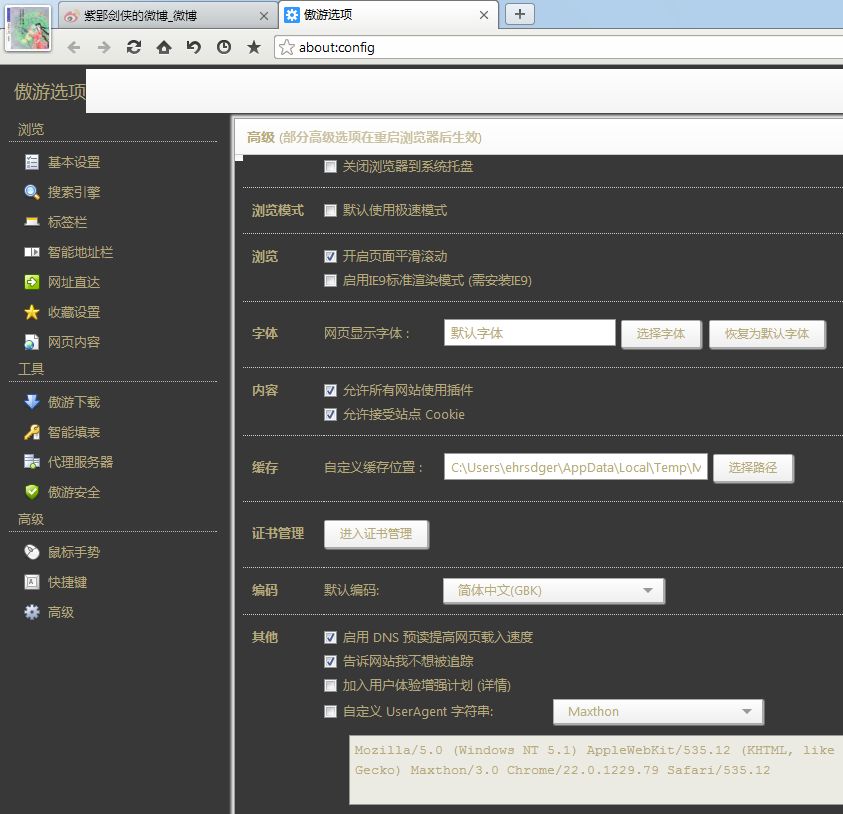Go to Home via house icon
This screenshot has height=814, width=843.
click(x=164, y=47)
